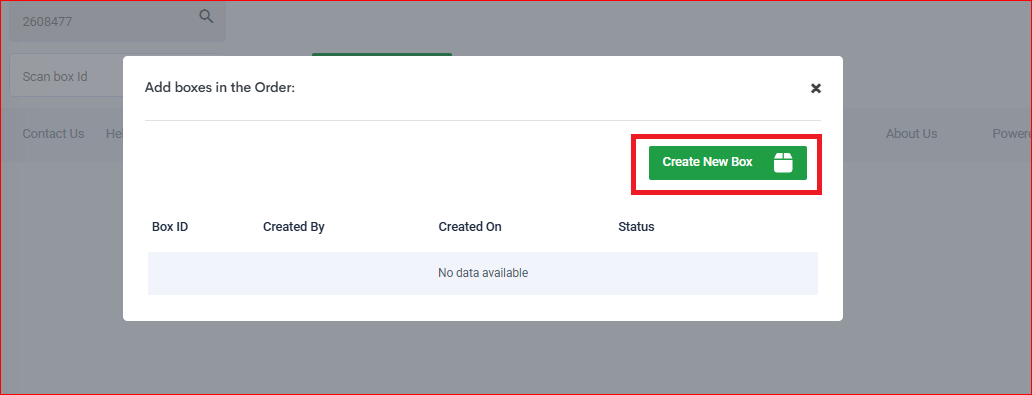The image size is (1032, 395).
Task: Select the Created On column header
Action: [470, 226]
